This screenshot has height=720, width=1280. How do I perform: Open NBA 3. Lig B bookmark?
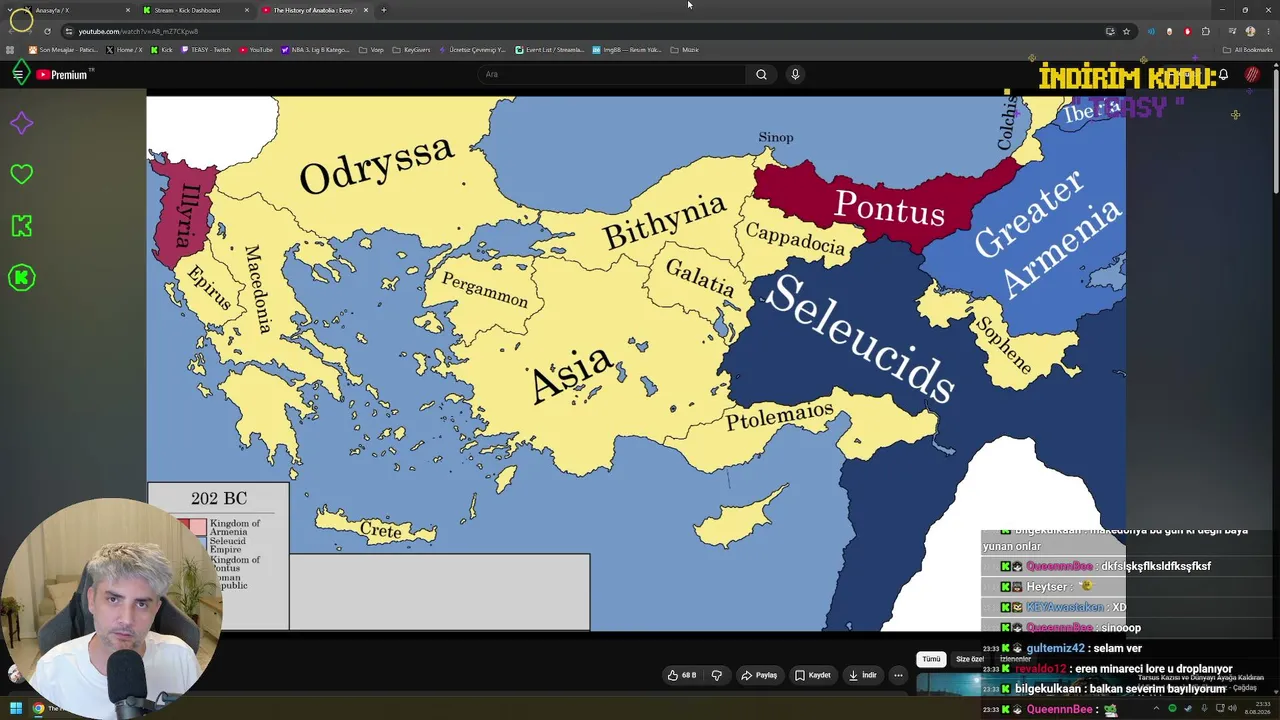coord(315,50)
